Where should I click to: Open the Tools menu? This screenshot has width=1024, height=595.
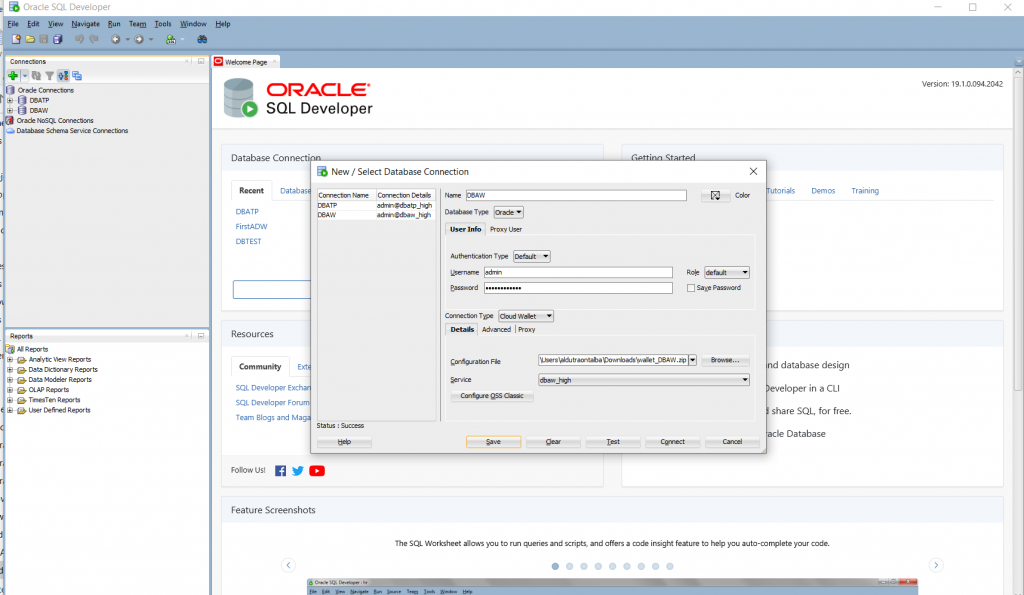[163, 24]
